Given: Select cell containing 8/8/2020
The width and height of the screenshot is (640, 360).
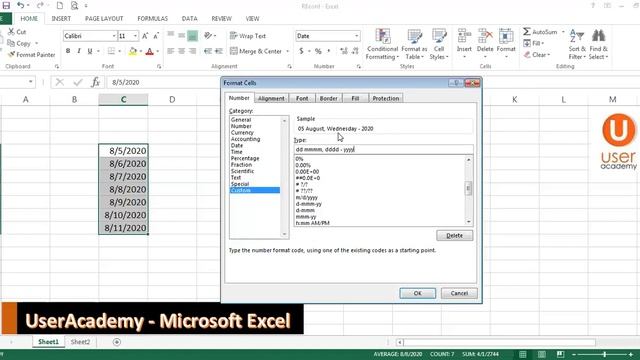Looking at the screenshot, I should tap(123, 189).
